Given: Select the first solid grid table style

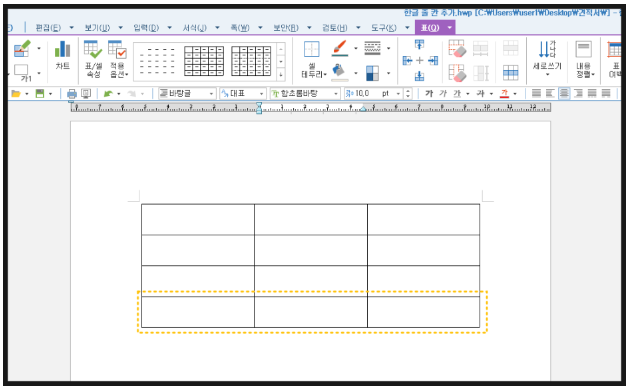Looking at the screenshot, I should point(204,61).
